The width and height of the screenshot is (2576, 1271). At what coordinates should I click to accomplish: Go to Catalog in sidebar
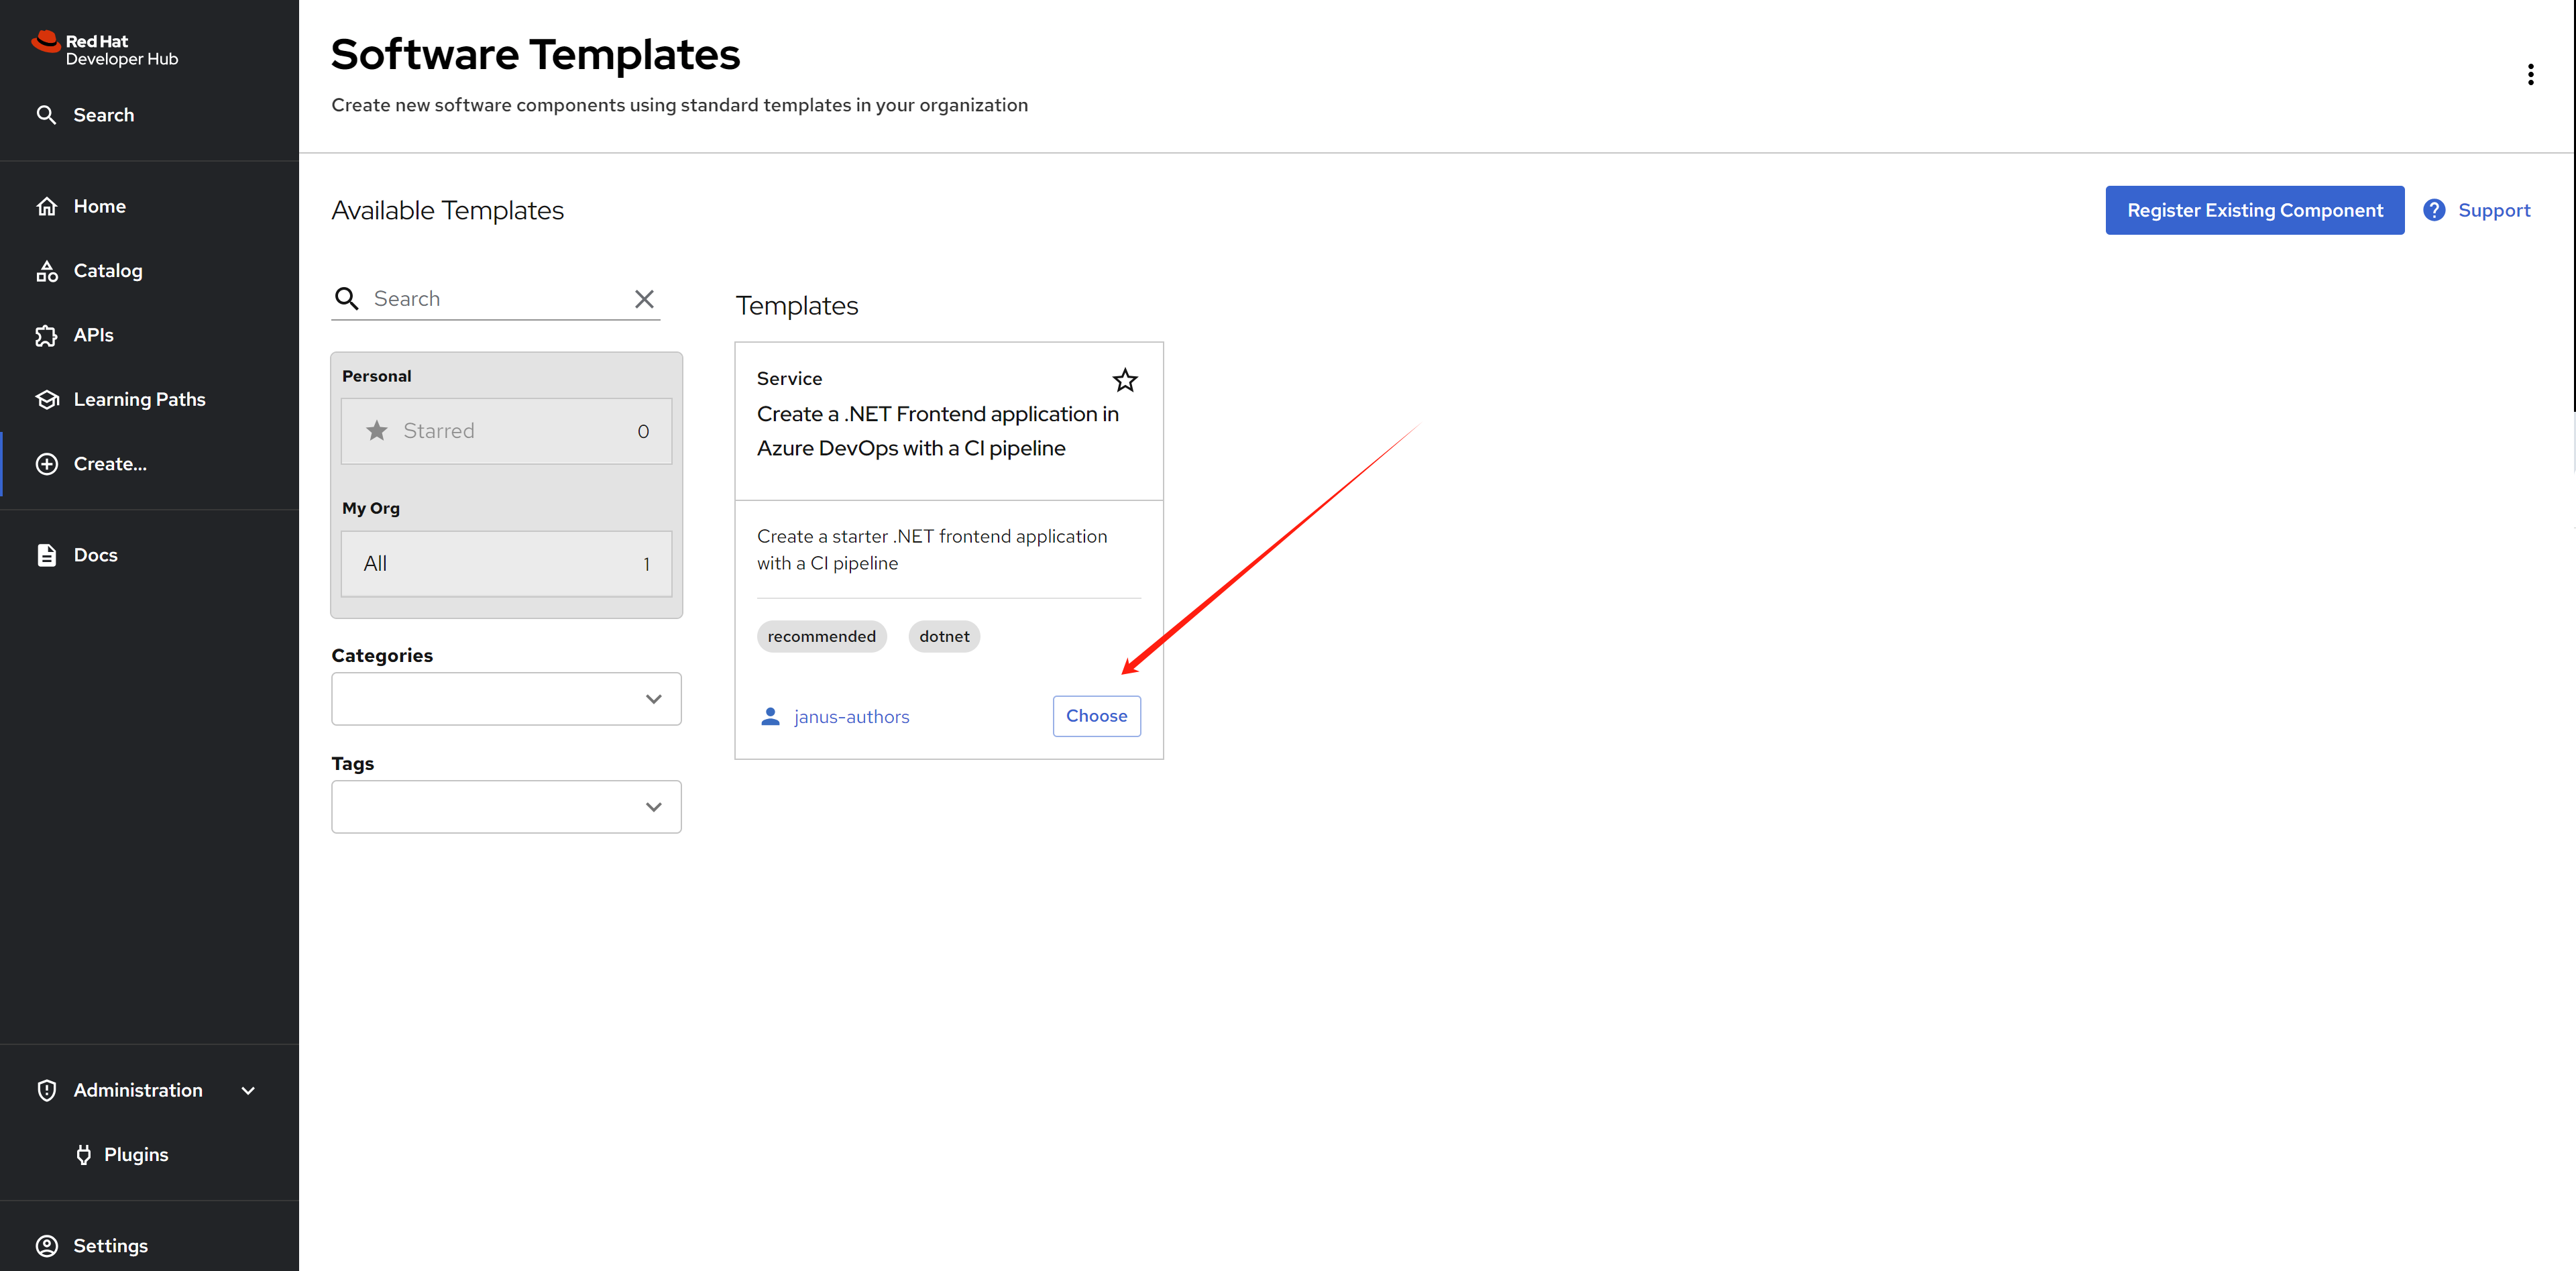[x=107, y=270]
